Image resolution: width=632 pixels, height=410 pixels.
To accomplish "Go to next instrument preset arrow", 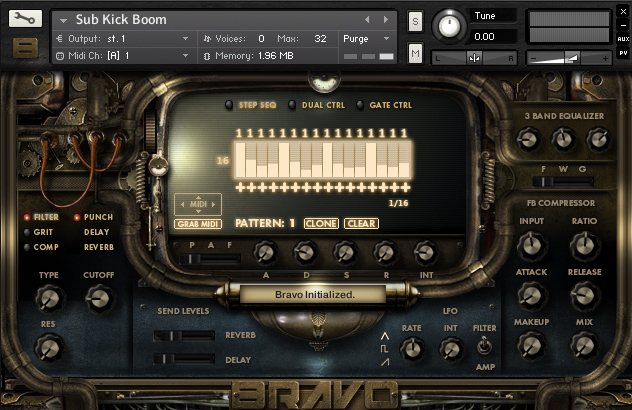I will pos(386,19).
